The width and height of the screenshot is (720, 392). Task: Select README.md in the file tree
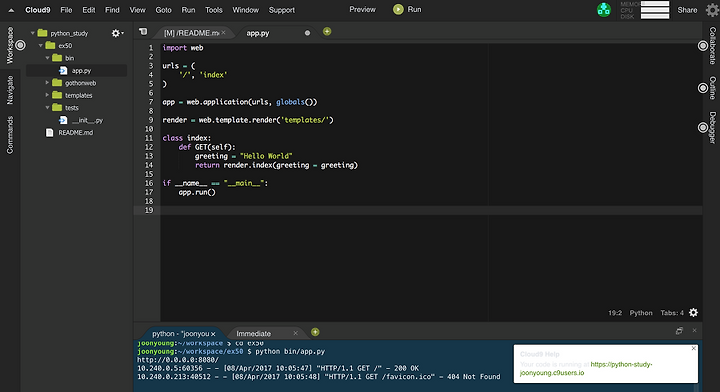[76, 132]
